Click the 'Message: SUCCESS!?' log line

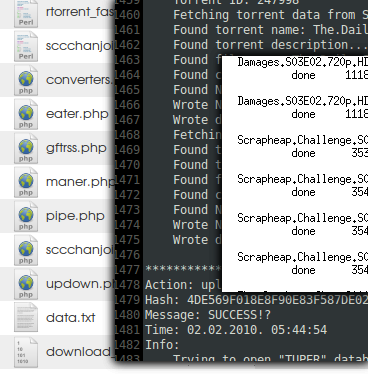pyautogui.click(x=208, y=315)
